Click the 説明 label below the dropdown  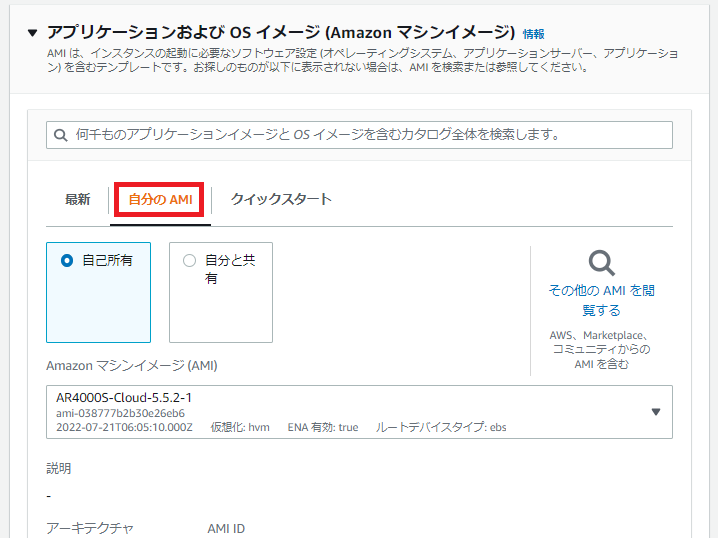pyautogui.click(x=59, y=468)
